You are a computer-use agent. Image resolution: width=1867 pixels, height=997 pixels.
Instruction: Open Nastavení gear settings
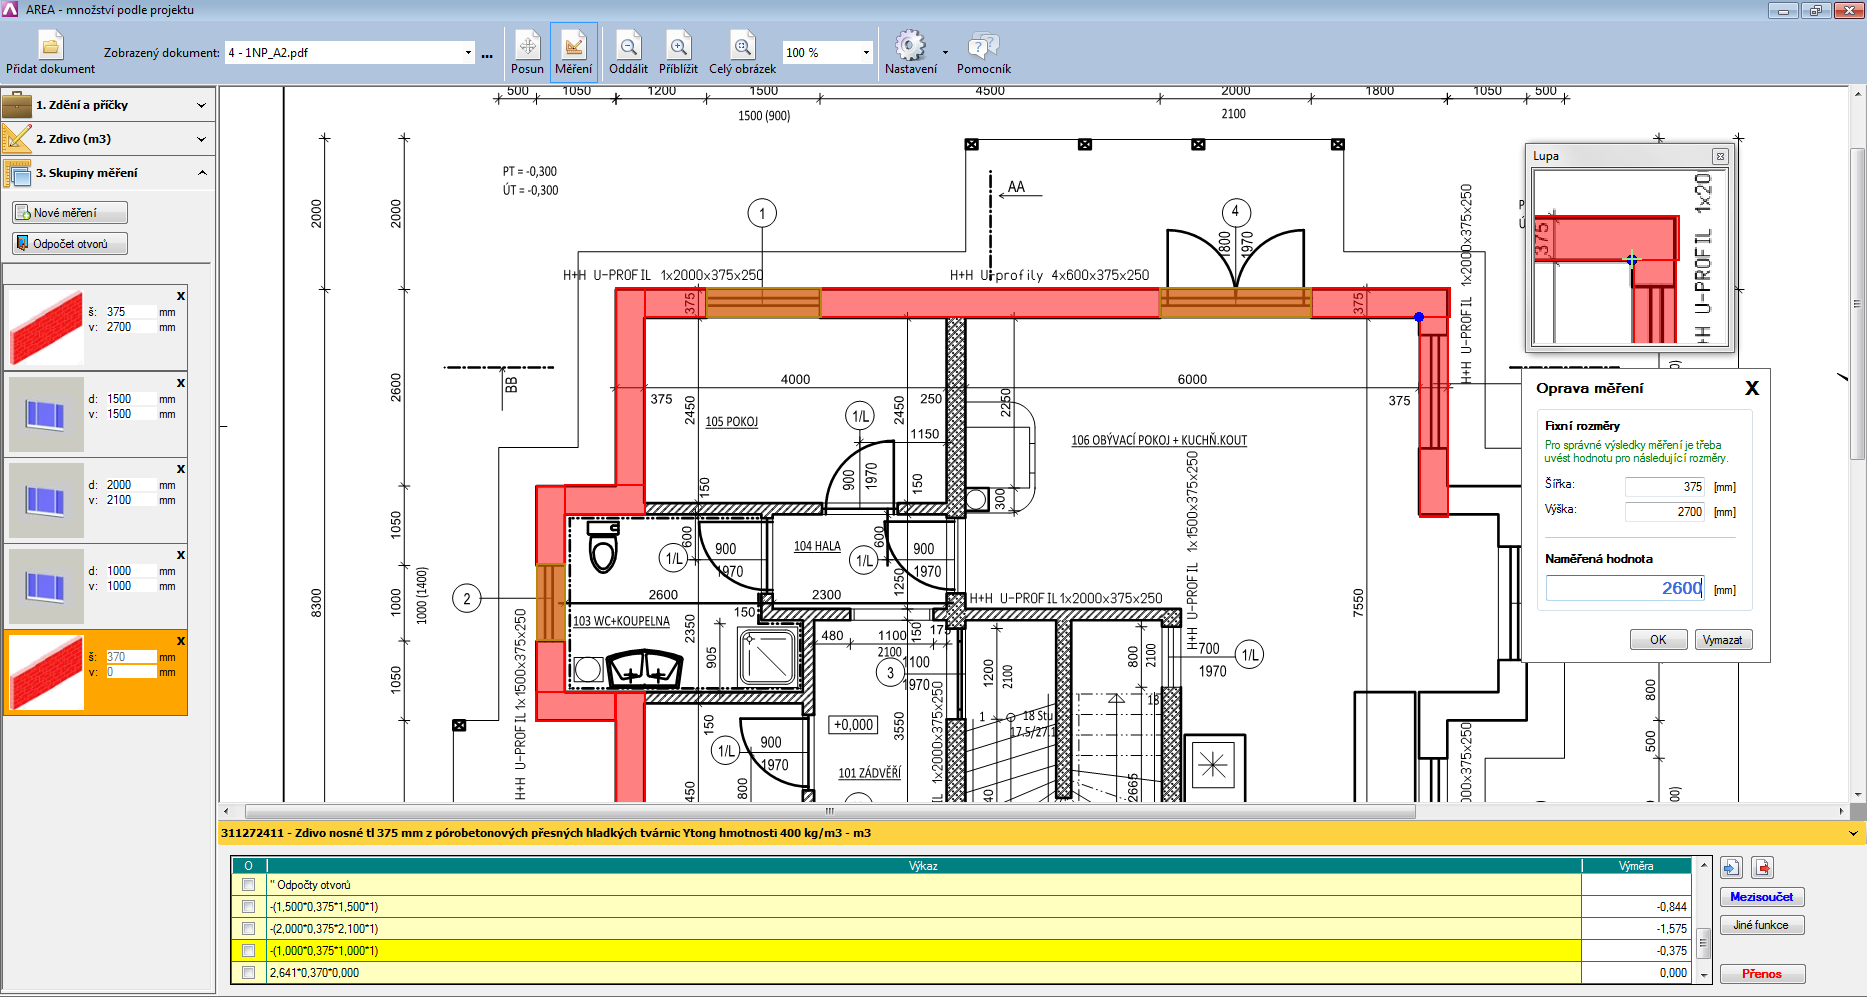[910, 46]
